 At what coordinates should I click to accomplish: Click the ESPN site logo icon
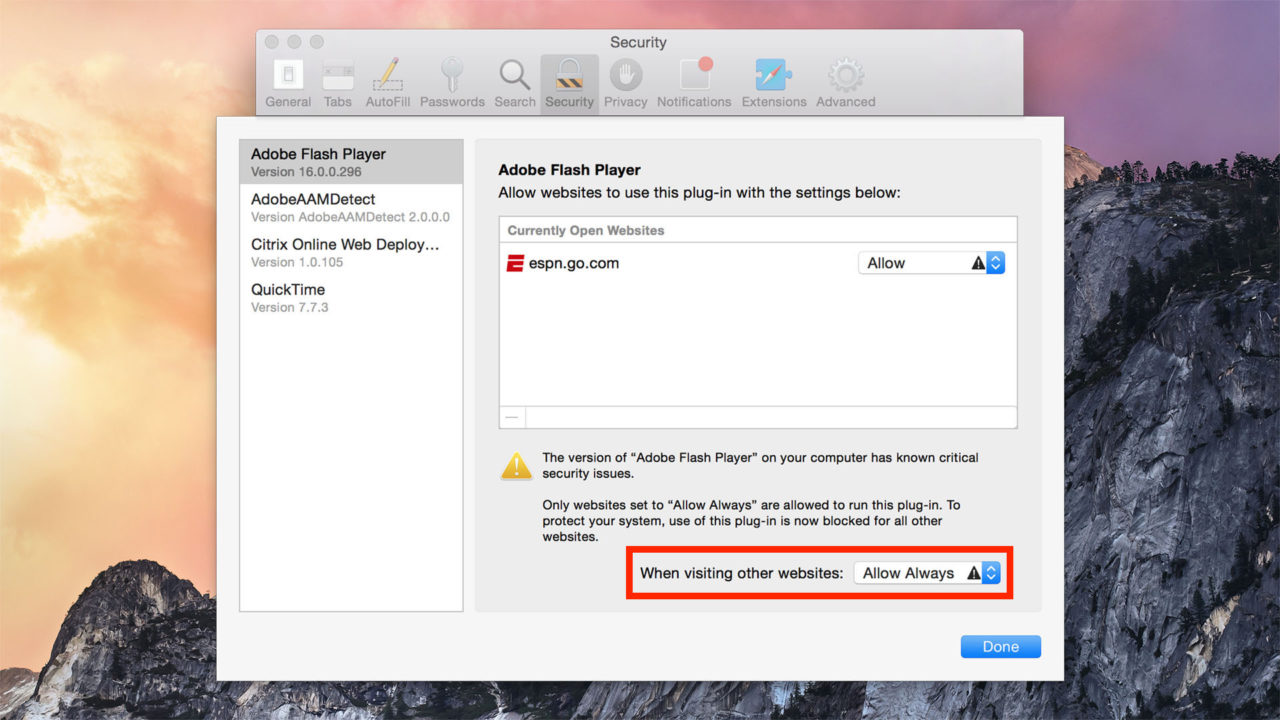click(x=515, y=264)
